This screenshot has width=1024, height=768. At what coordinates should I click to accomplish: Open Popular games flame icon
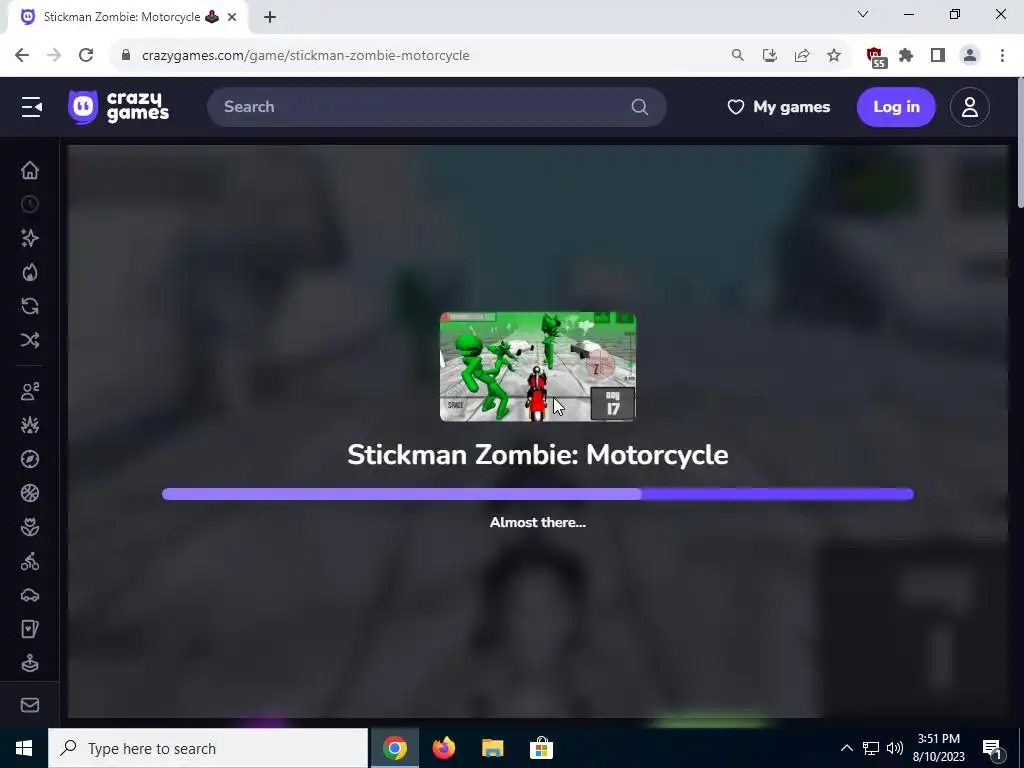tap(30, 272)
